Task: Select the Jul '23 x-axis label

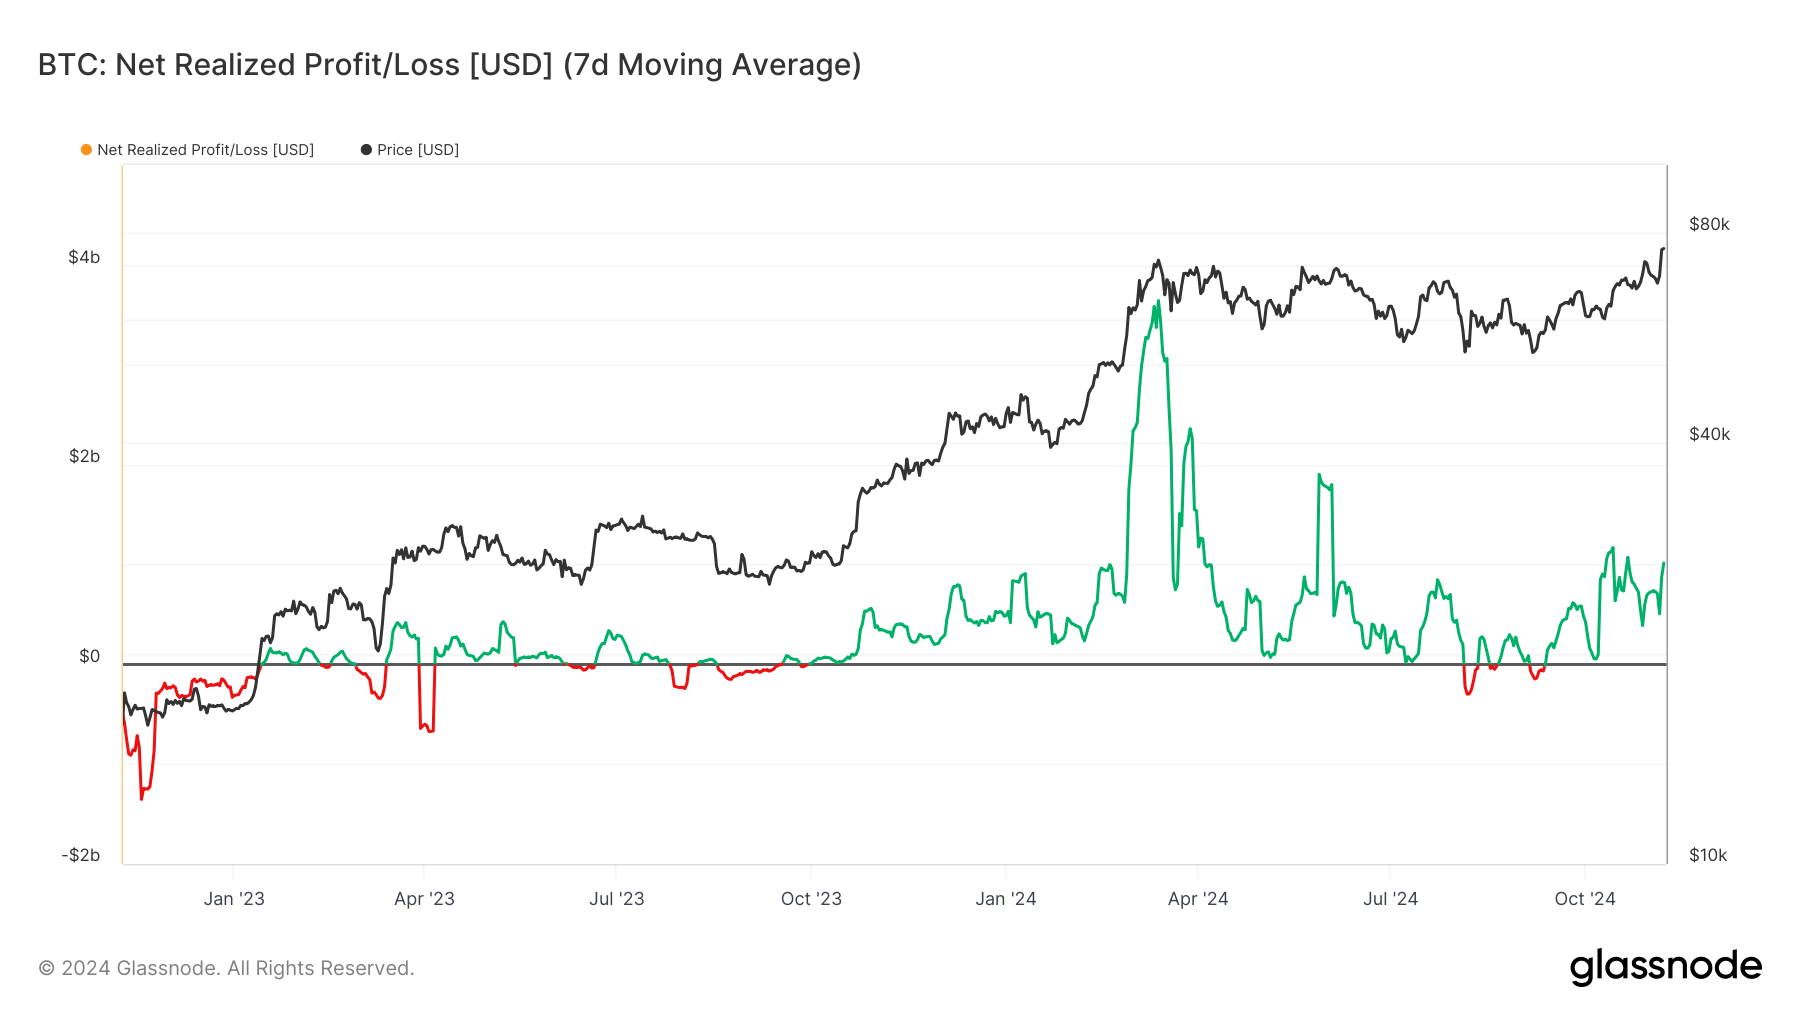Action: click(617, 899)
